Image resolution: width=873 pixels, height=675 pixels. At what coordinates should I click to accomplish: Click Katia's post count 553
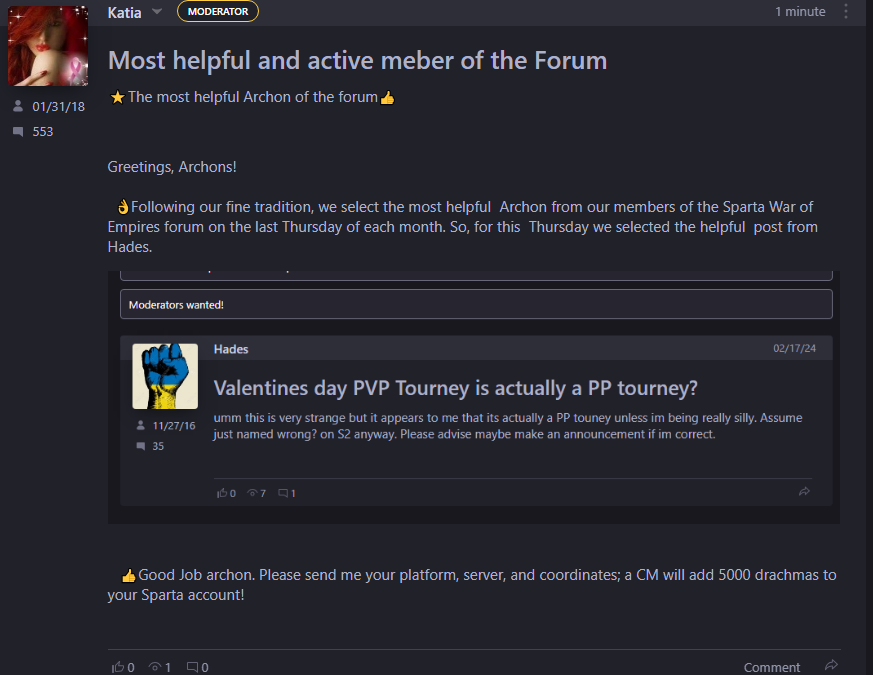[x=43, y=131]
